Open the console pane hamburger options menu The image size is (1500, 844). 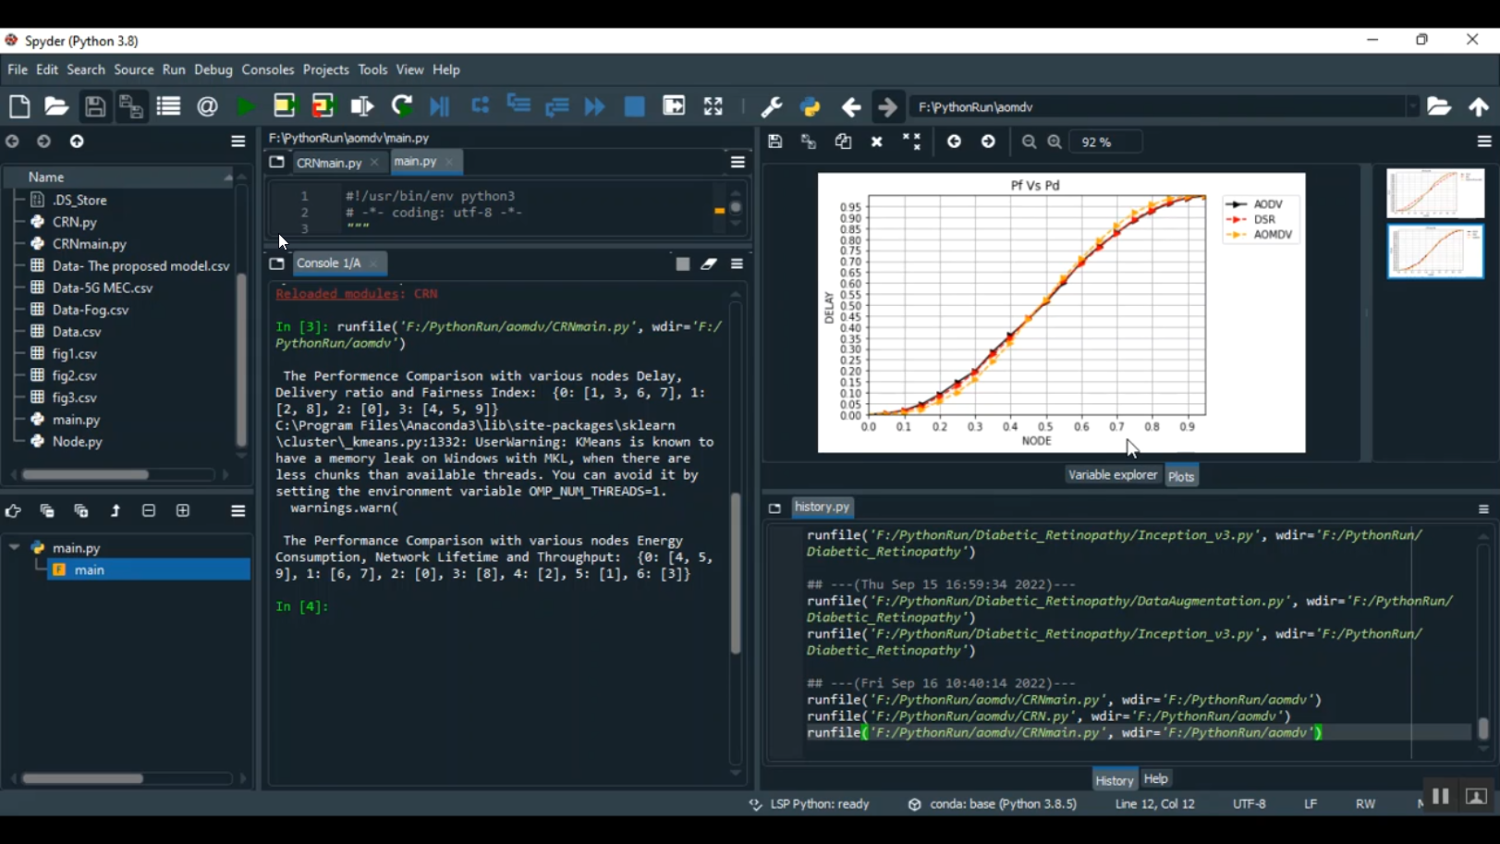click(x=737, y=264)
